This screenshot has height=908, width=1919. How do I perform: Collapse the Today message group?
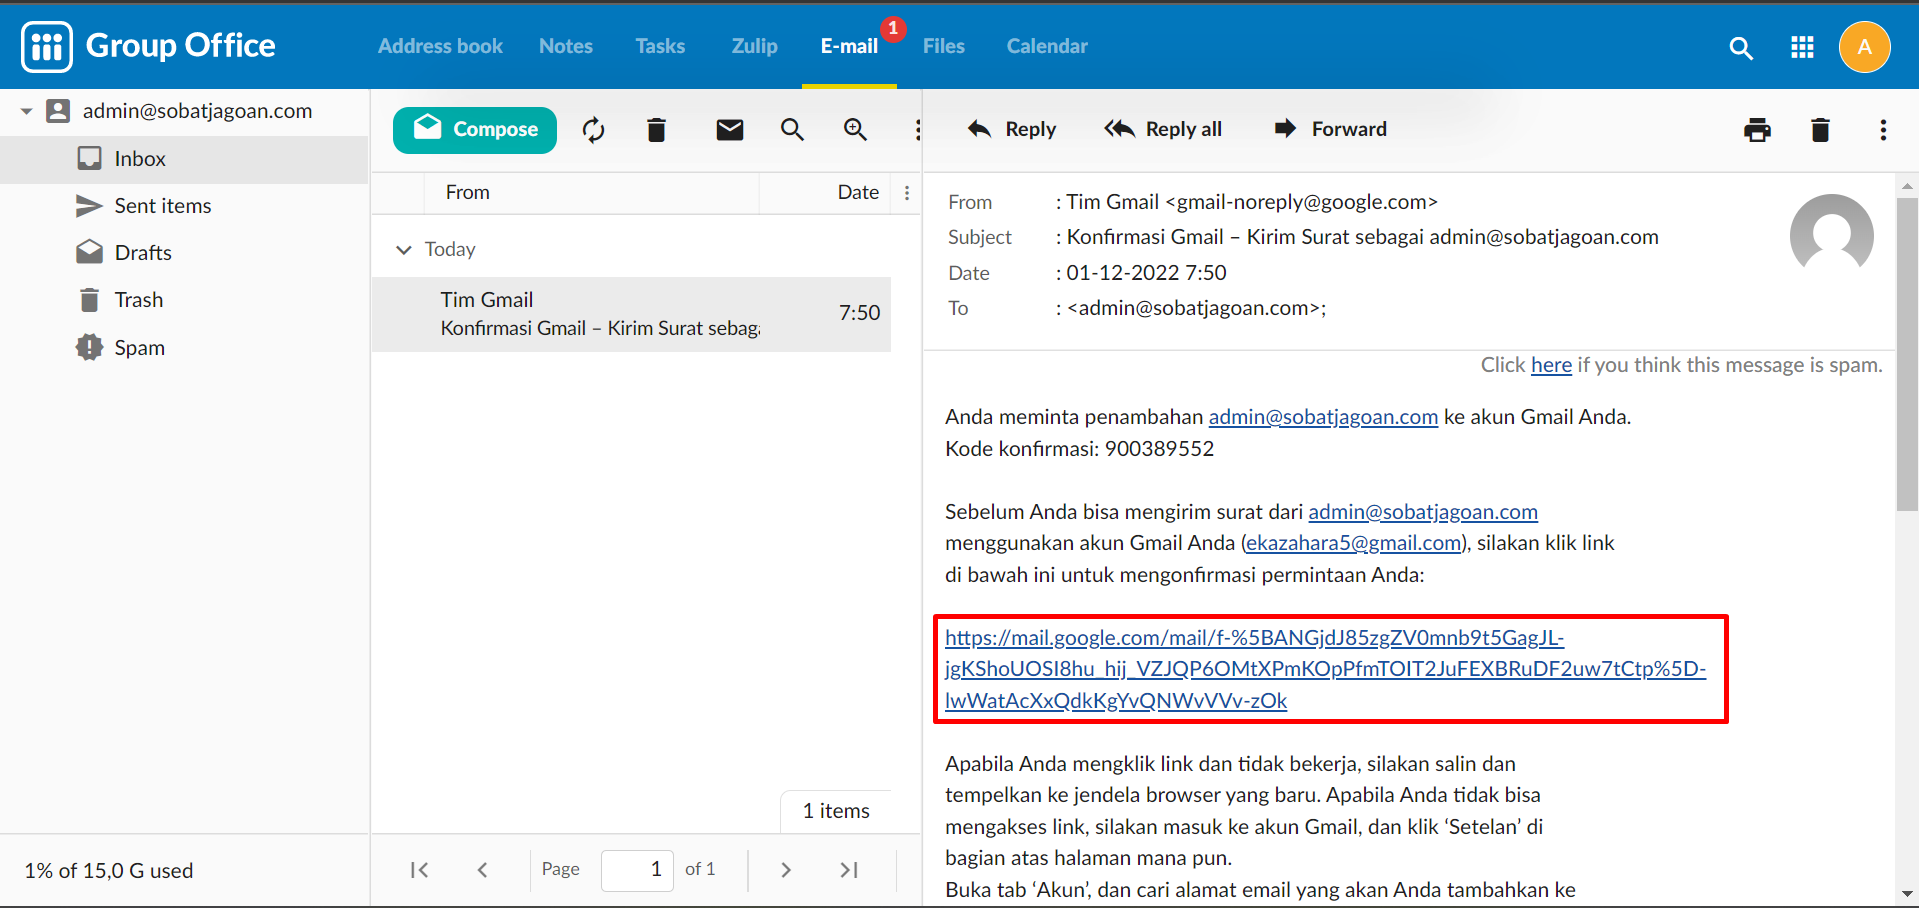404,249
